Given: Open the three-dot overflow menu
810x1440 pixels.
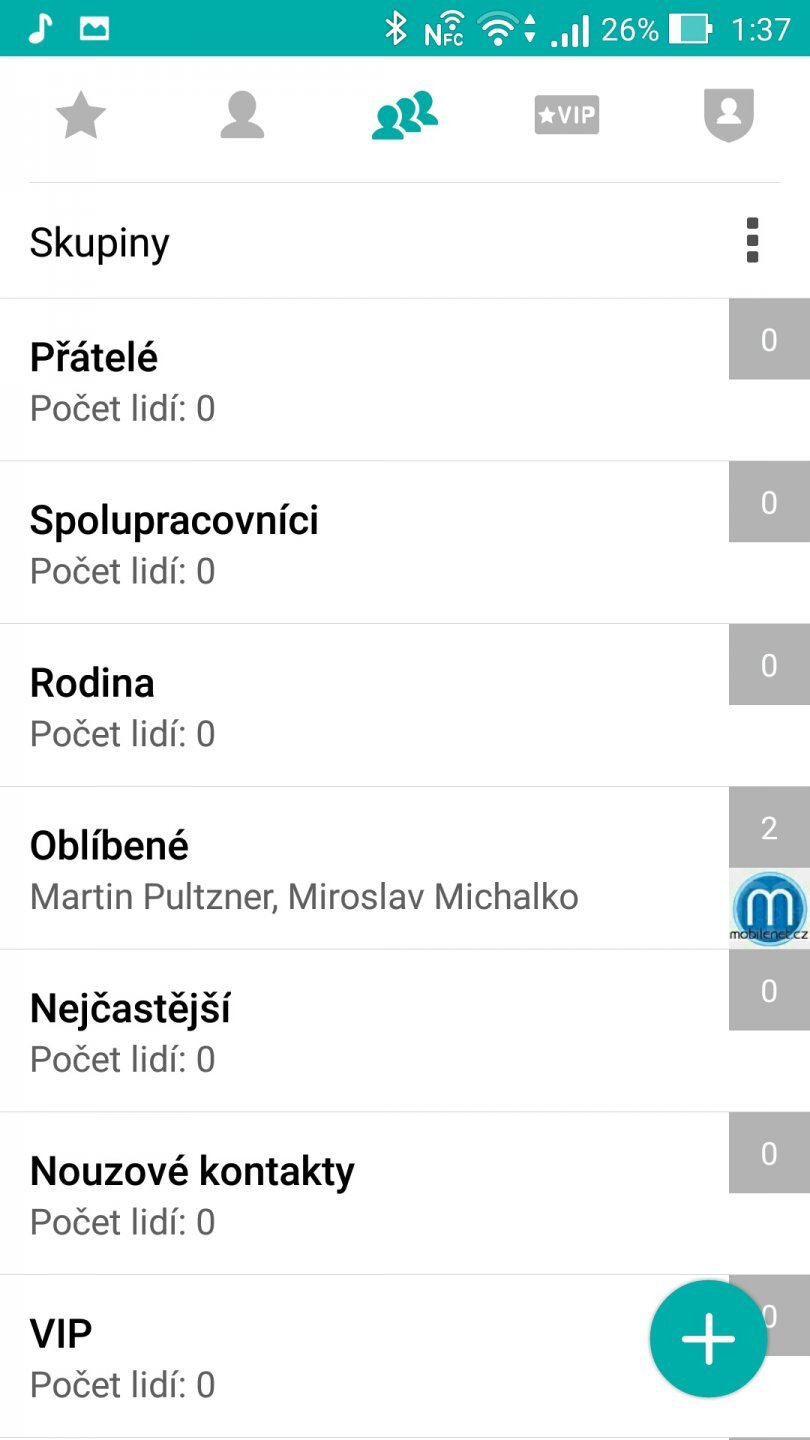Looking at the screenshot, I should tap(752, 241).
